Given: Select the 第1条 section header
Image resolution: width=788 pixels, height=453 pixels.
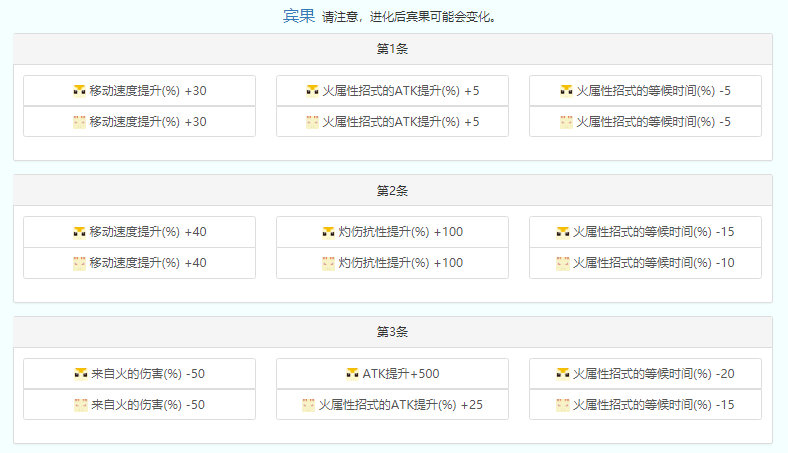Looking at the screenshot, I should tap(392, 49).
